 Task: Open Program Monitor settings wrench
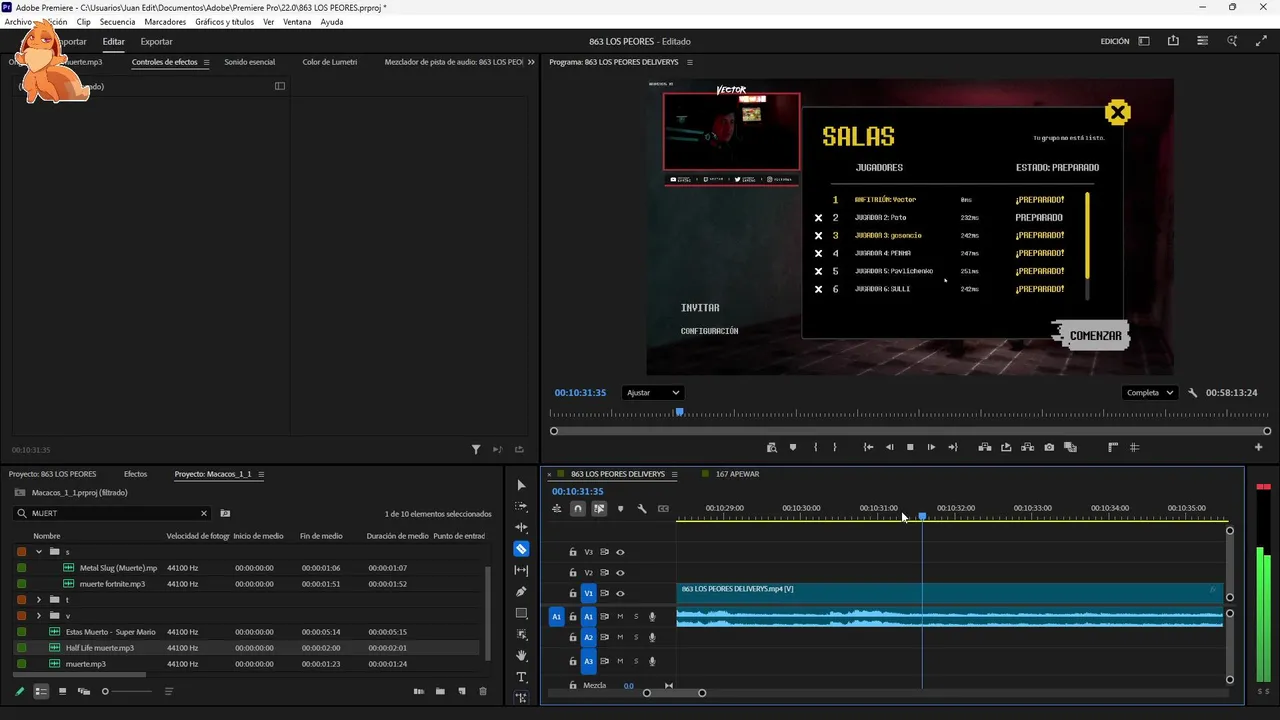(x=1192, y=393)
